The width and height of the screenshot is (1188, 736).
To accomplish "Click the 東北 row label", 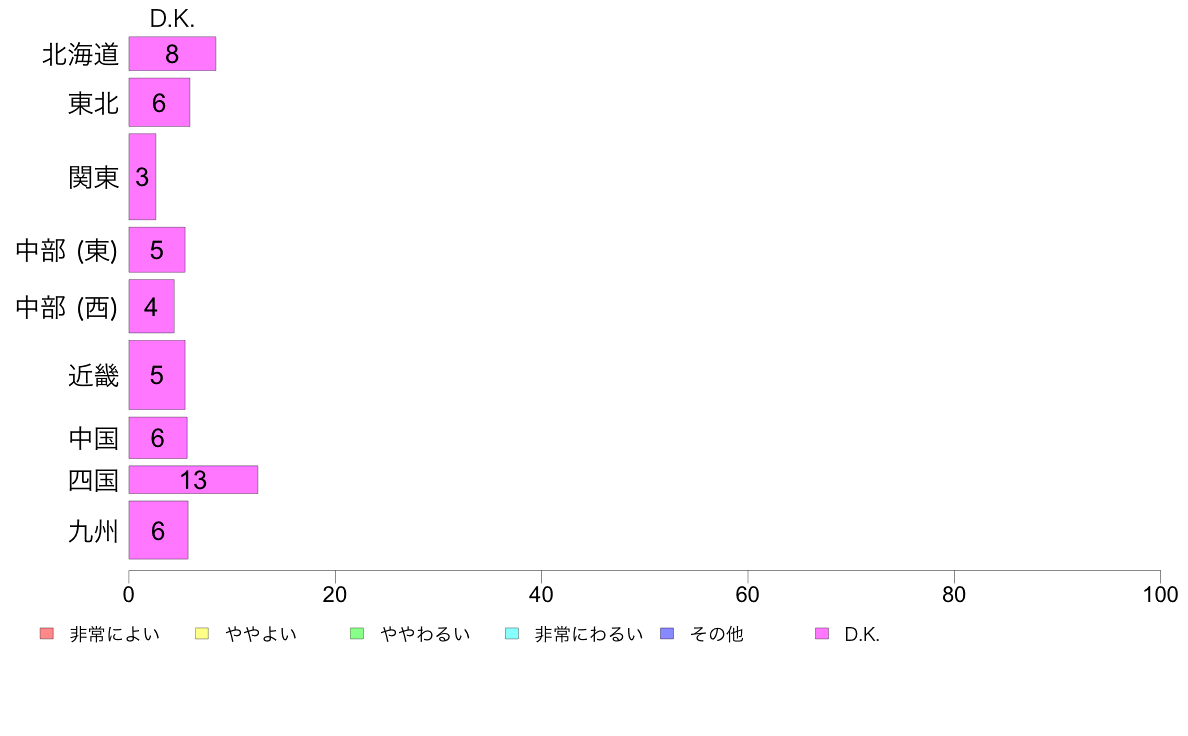I will (x=93, y=103).
